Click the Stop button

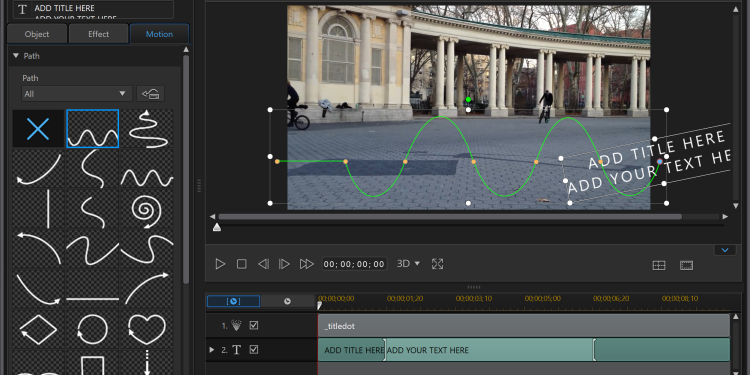click(242, 264)
